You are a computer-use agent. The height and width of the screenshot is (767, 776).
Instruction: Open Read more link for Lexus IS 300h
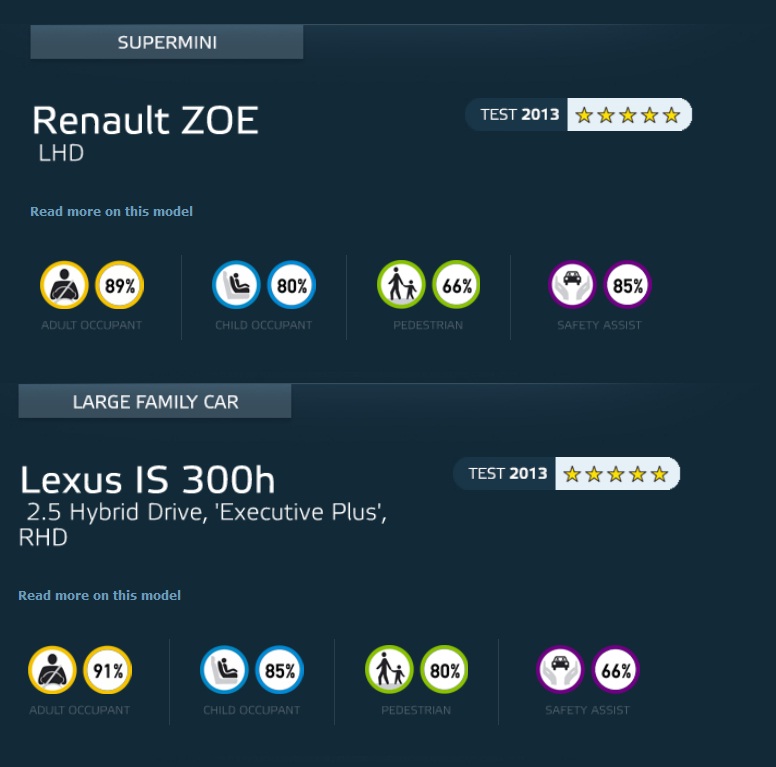point(99,595)
